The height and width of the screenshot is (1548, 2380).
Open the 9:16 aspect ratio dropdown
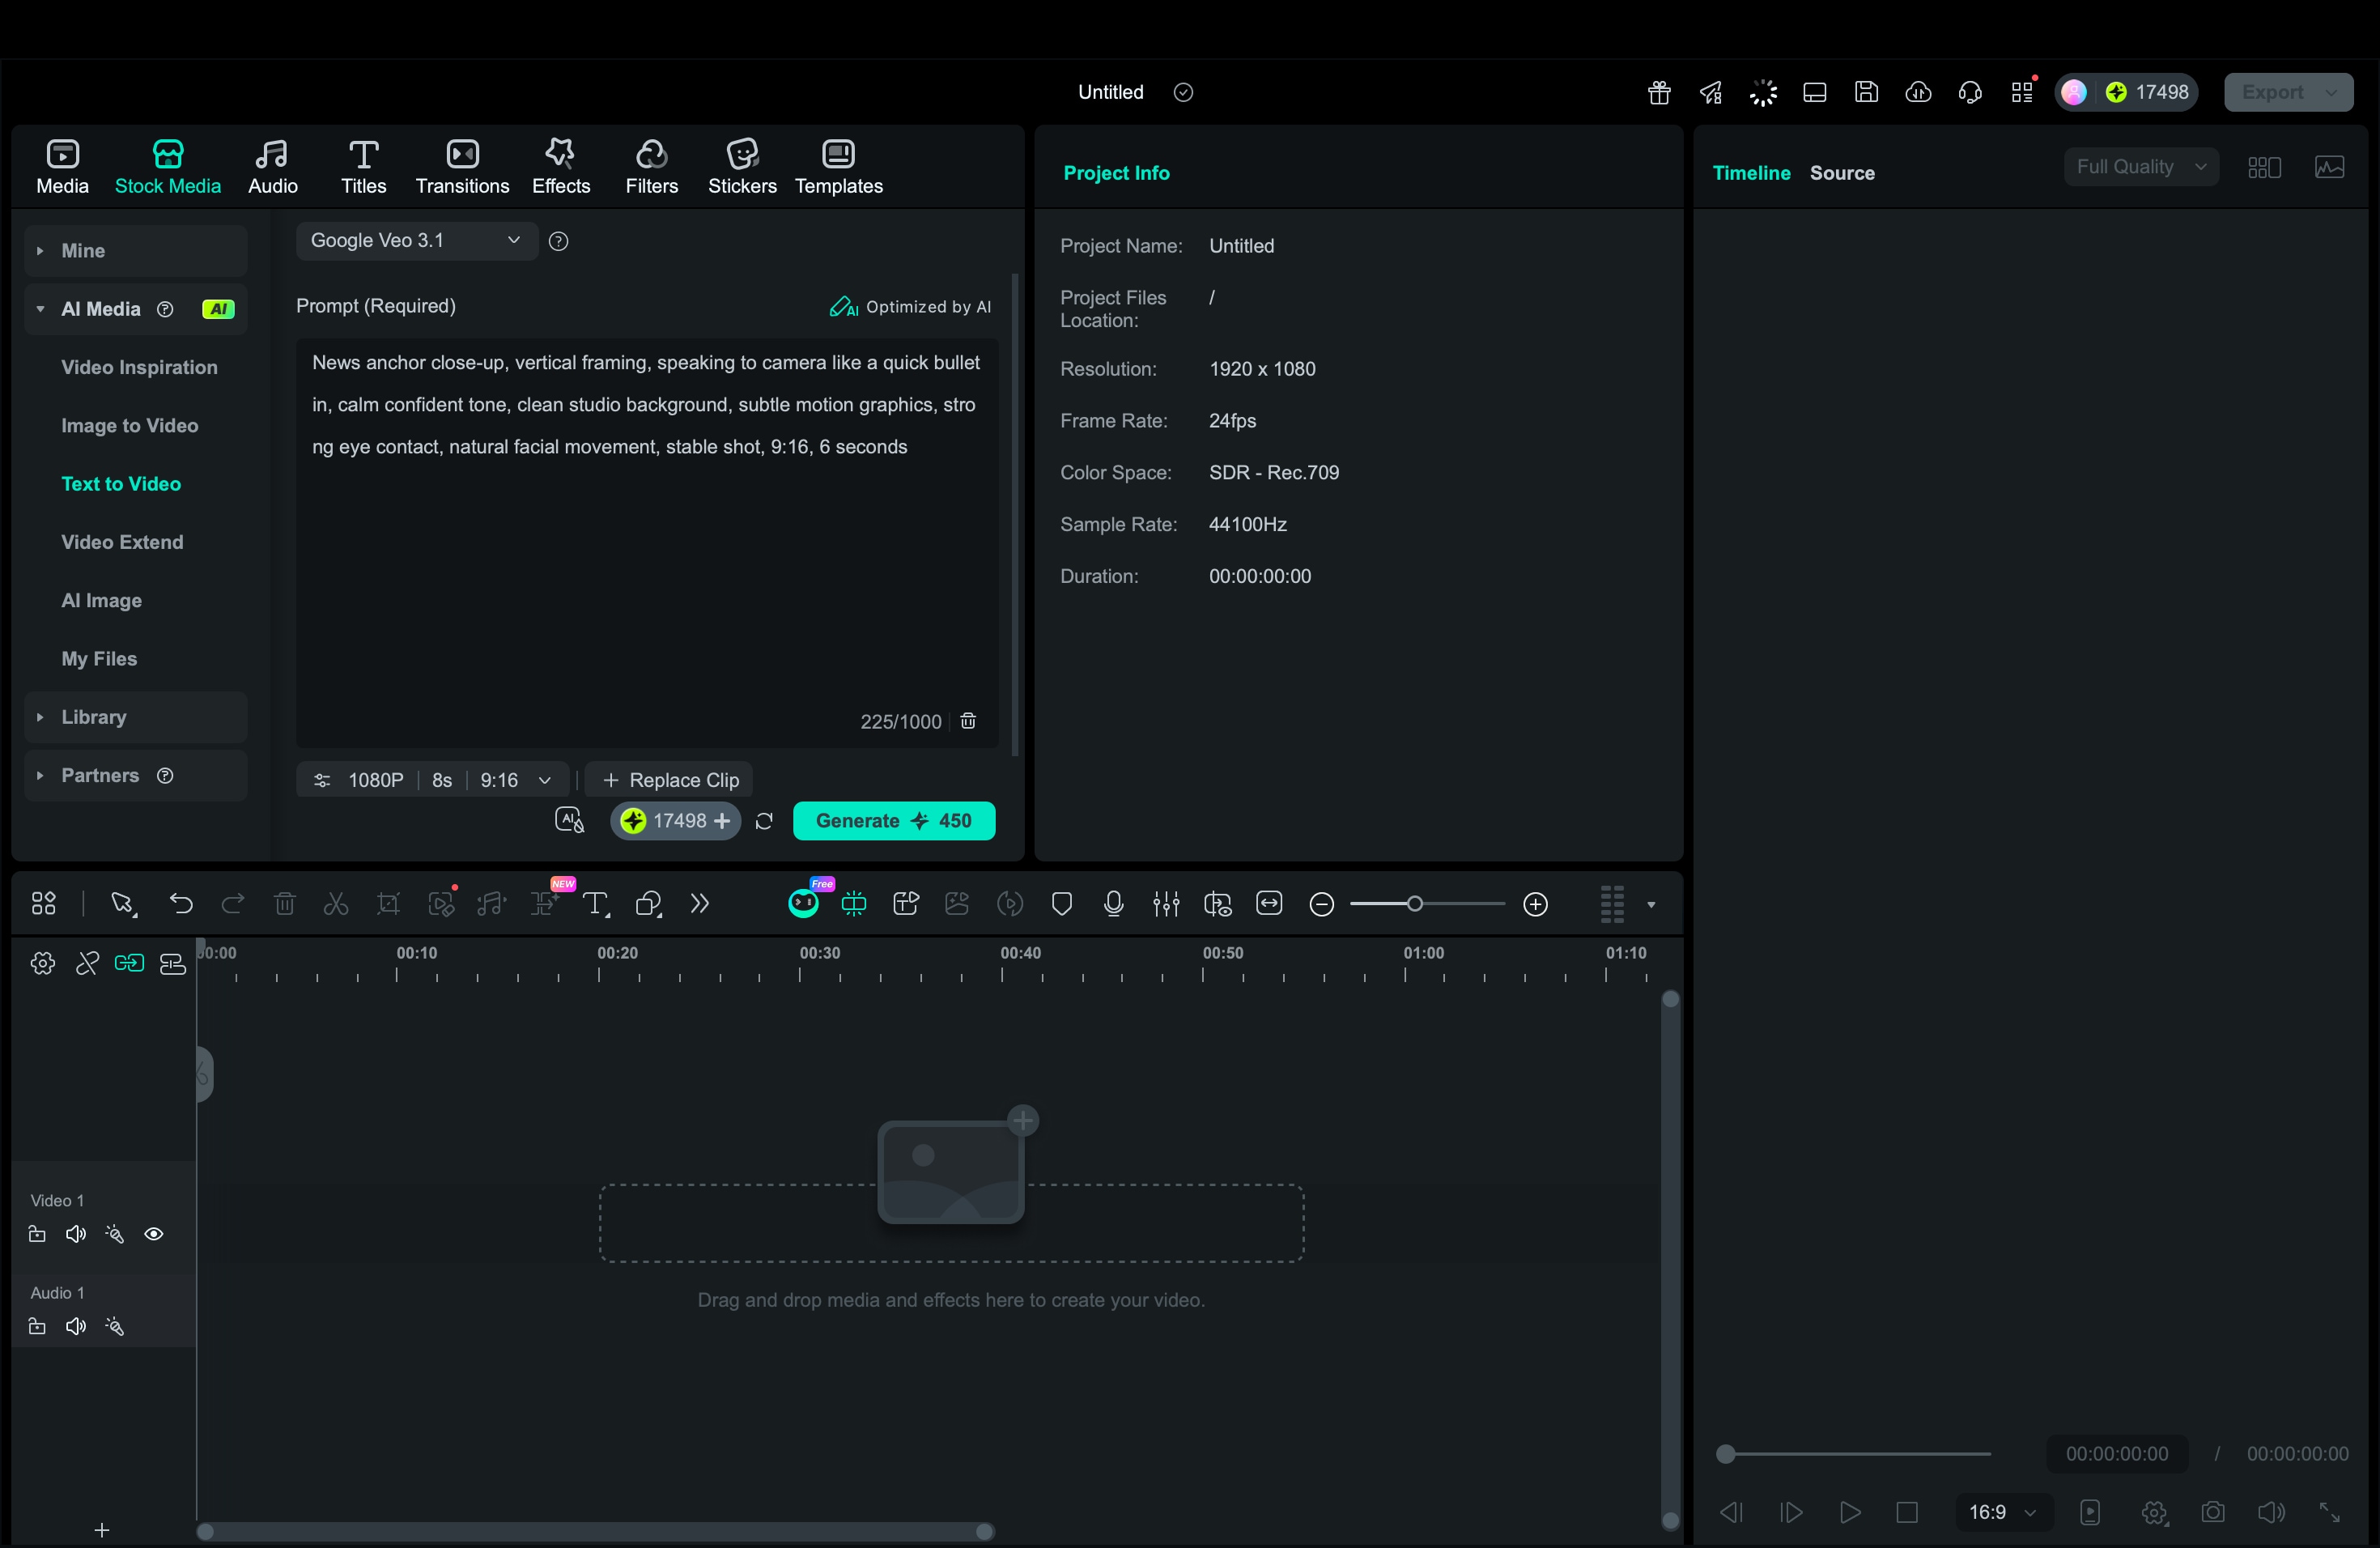click(513, 780)
